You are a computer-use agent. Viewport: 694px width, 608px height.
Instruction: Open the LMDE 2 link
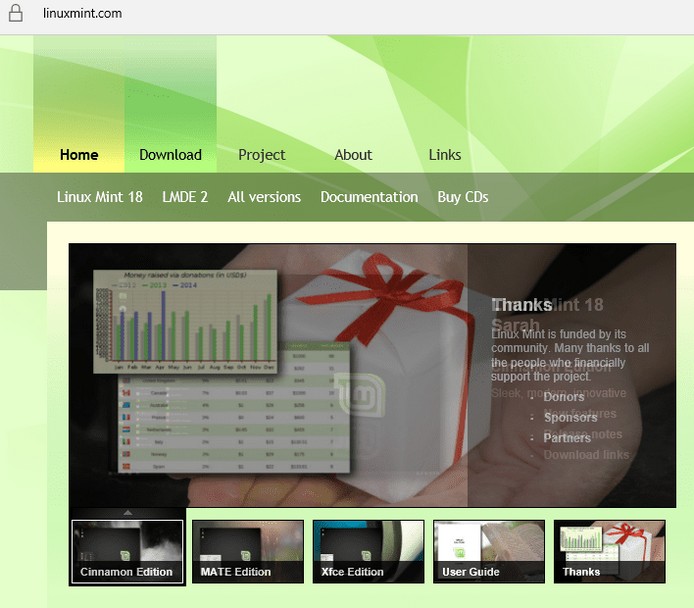185,197
